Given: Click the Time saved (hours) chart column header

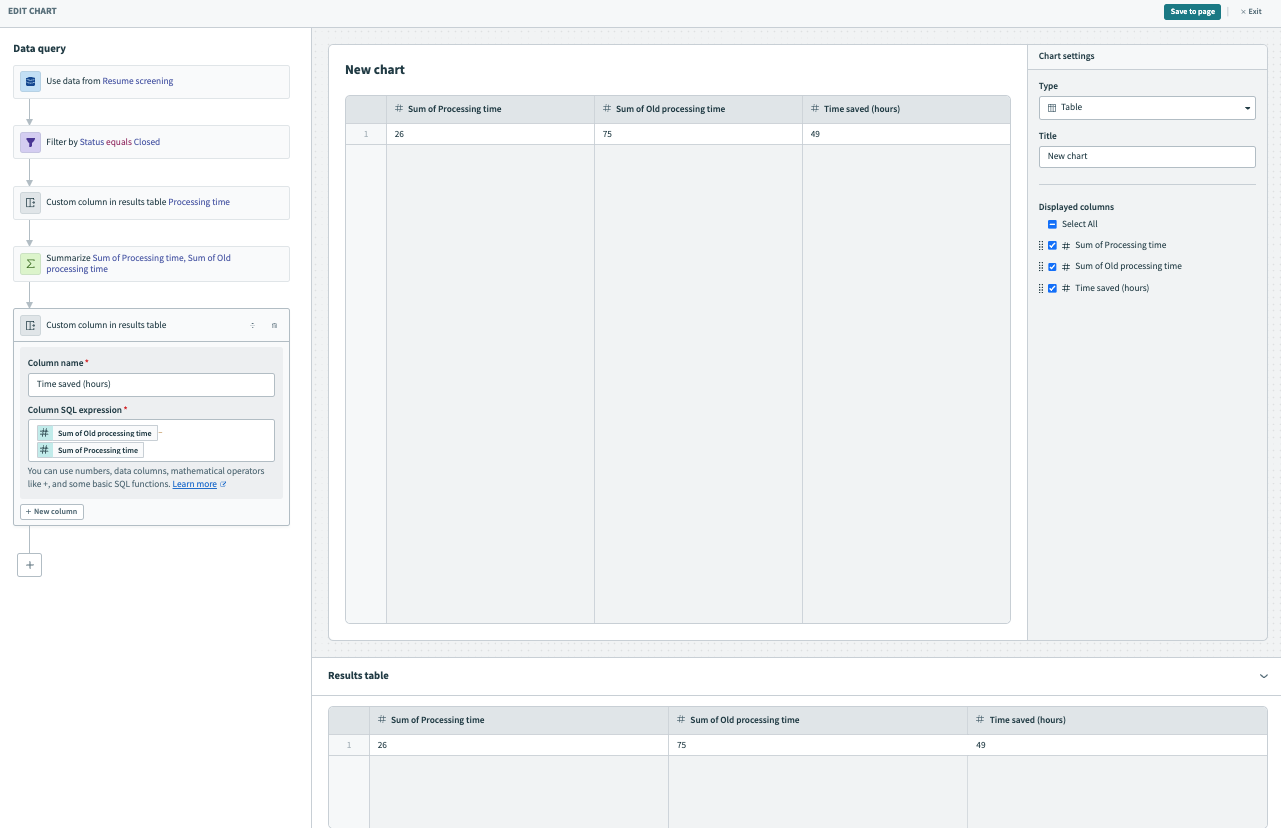Looking at the screenshot, I should click(x=861, y=109).
